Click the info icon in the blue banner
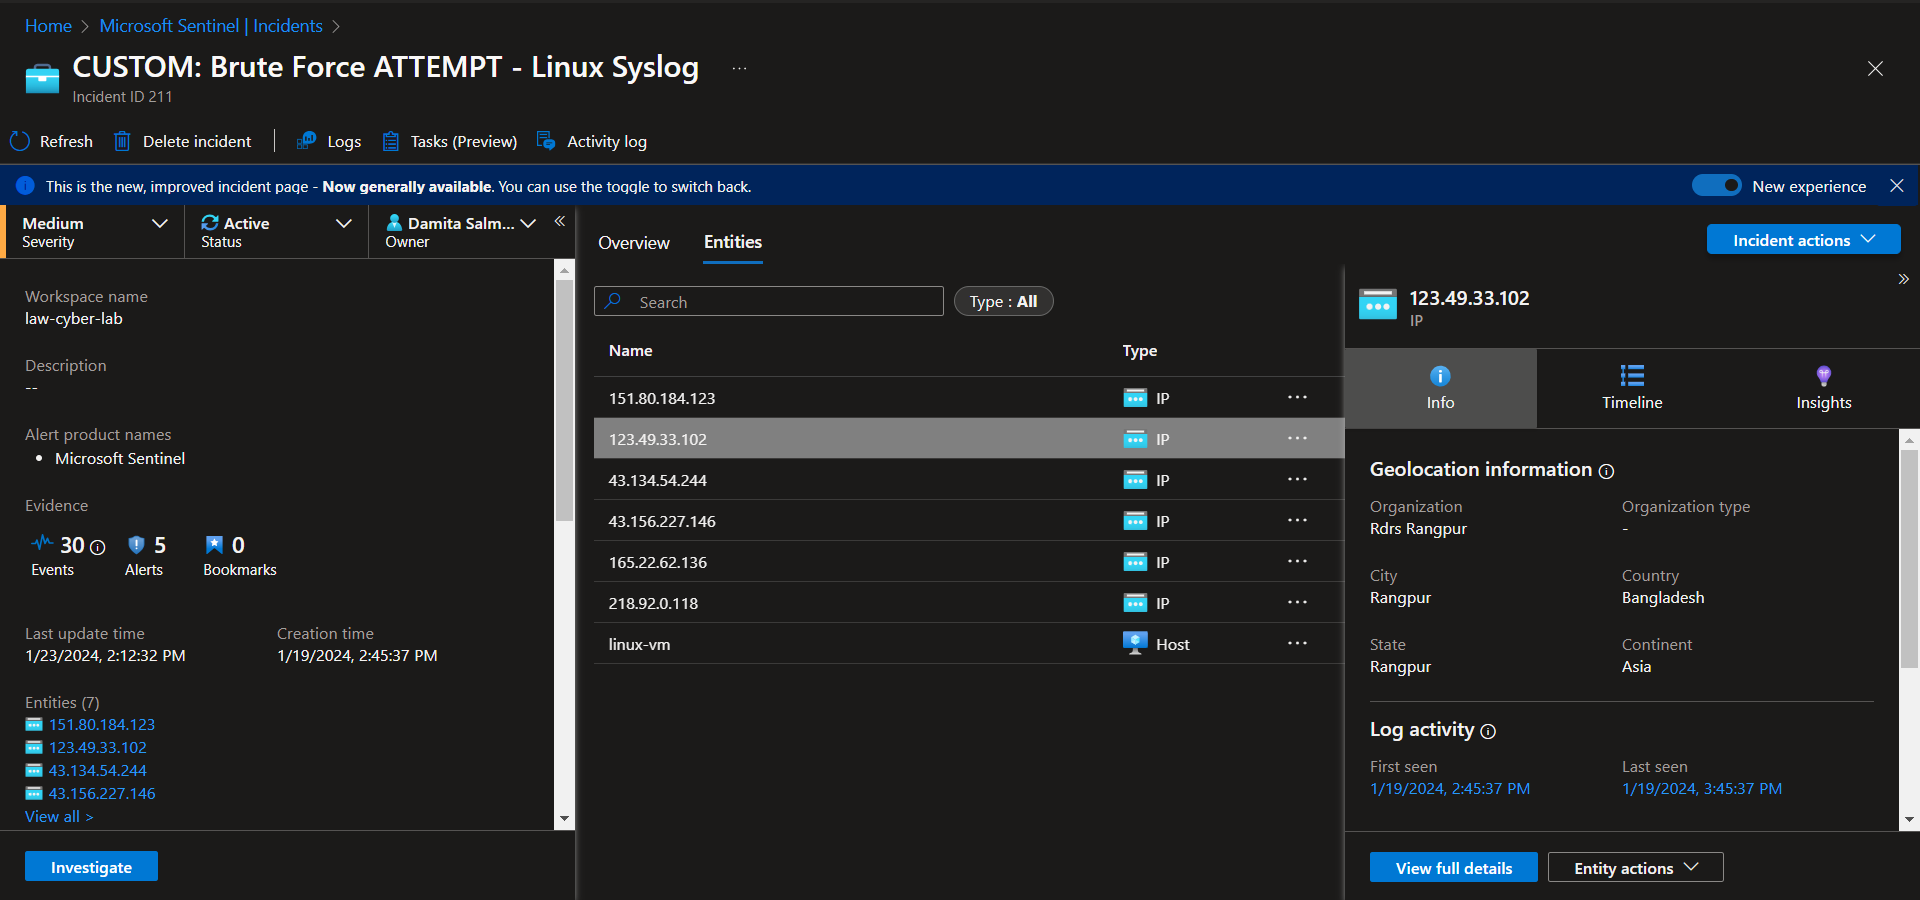The width and height of the screenshot is (1920, 900). tap(26, 186)
